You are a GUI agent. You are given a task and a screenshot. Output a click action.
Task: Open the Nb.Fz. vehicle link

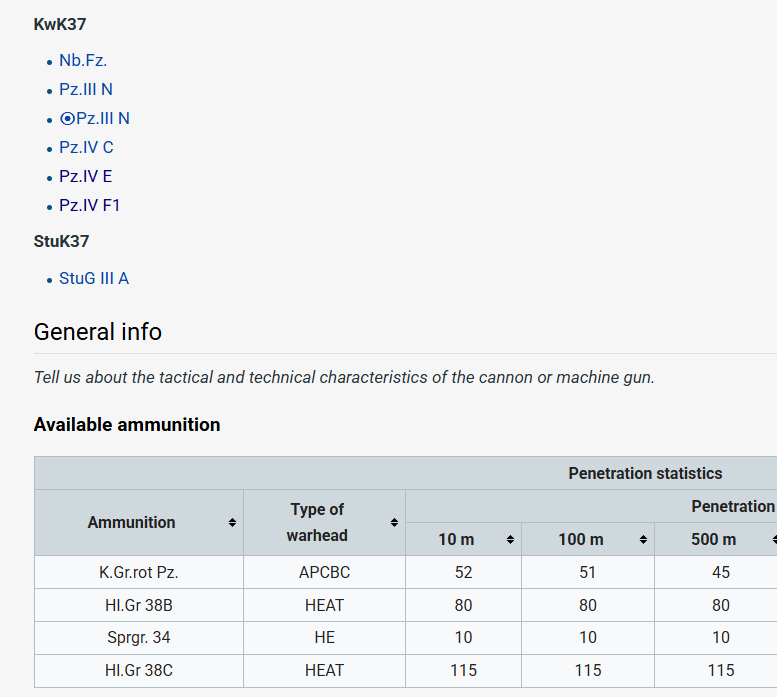pos(83,61)
